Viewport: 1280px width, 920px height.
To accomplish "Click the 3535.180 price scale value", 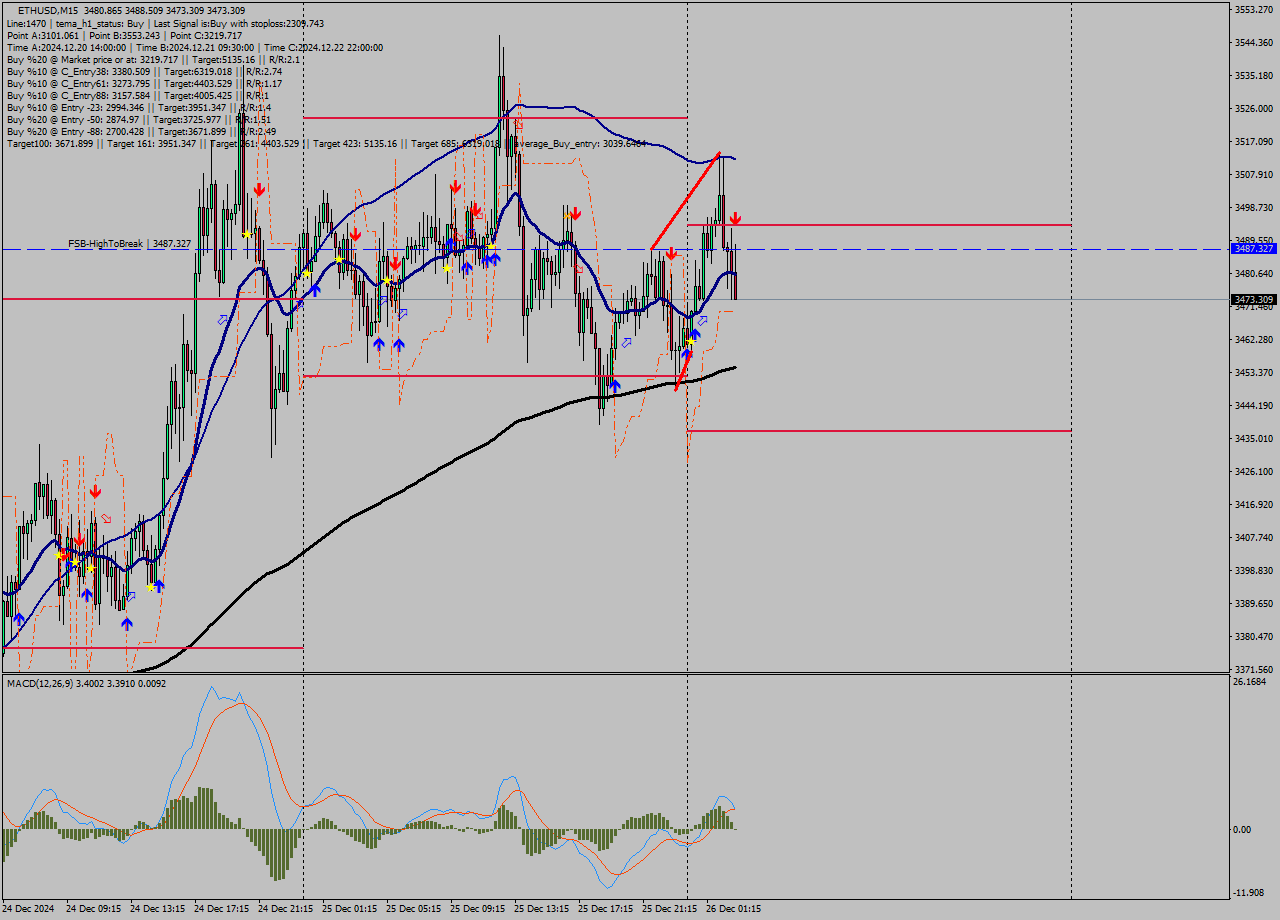I will [x=1254, y=75].
